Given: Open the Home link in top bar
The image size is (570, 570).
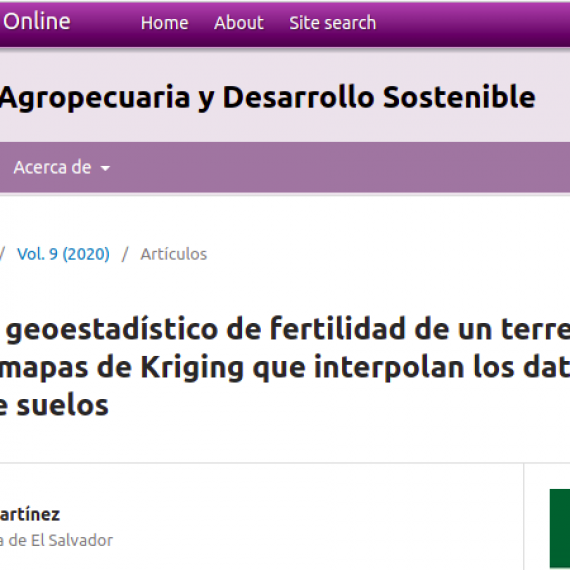Looking at the screenshot, I should [x=164, y=23].
